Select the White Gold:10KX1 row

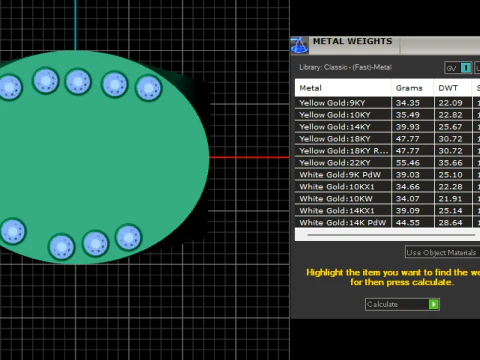tap(387, 187)
